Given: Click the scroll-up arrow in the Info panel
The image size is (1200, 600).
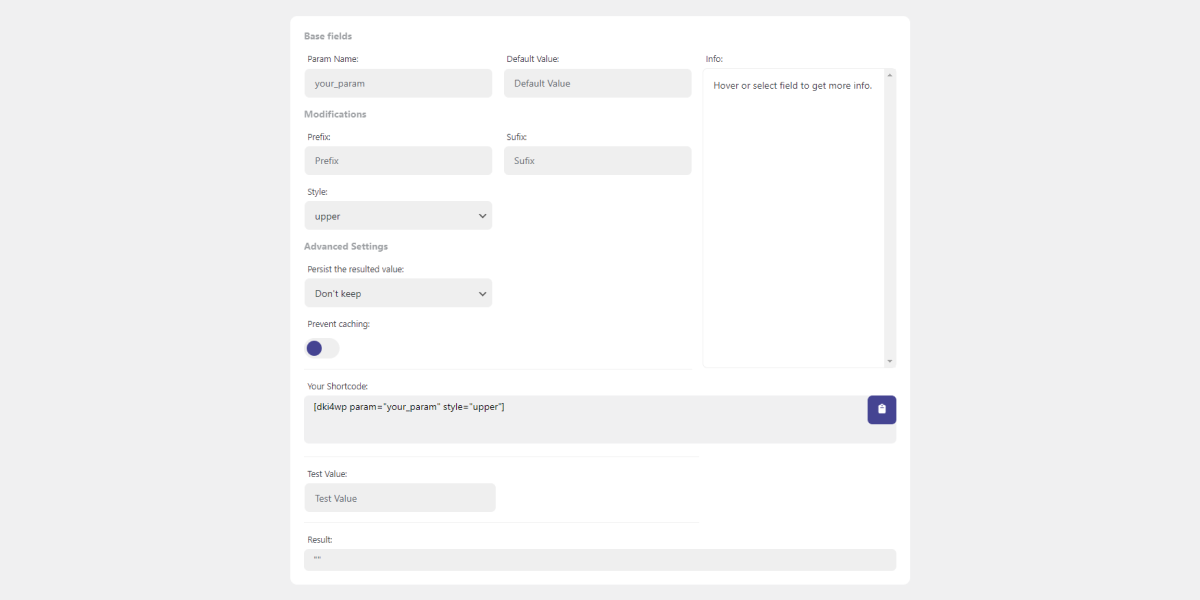Looking at the screenshot, I should pos(889,73).
